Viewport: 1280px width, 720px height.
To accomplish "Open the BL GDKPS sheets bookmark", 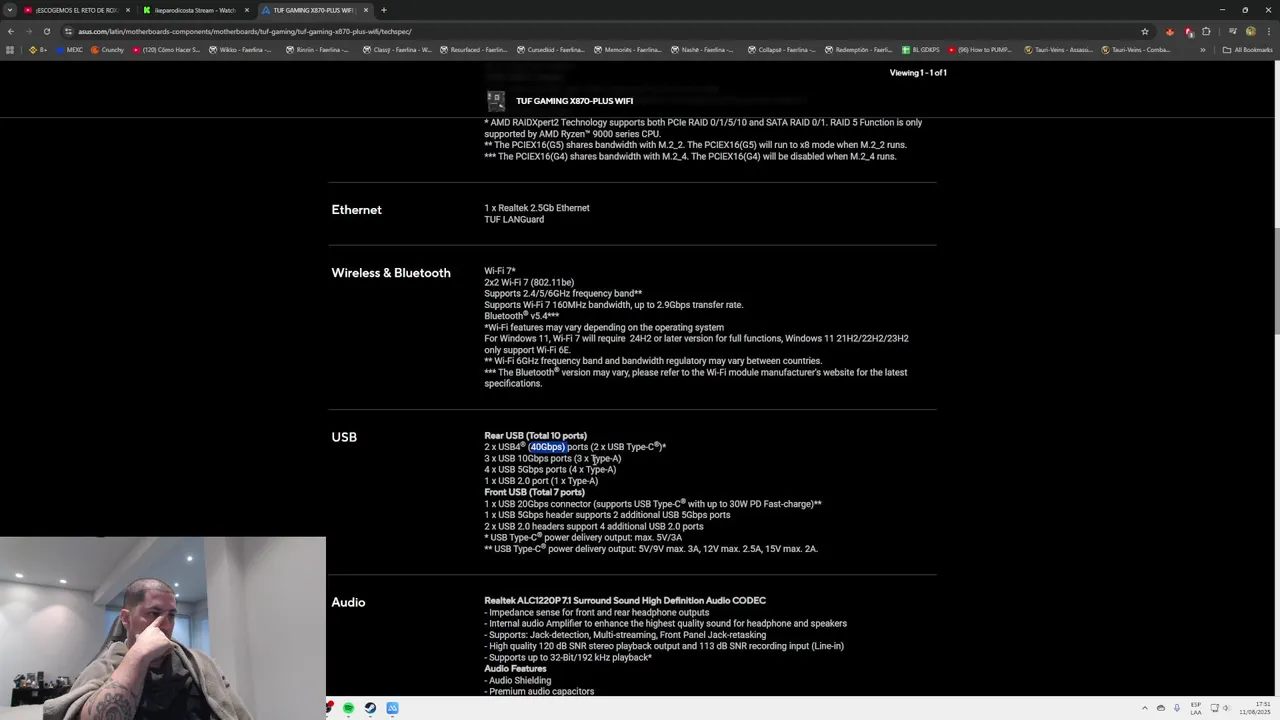I will [921, 50].
